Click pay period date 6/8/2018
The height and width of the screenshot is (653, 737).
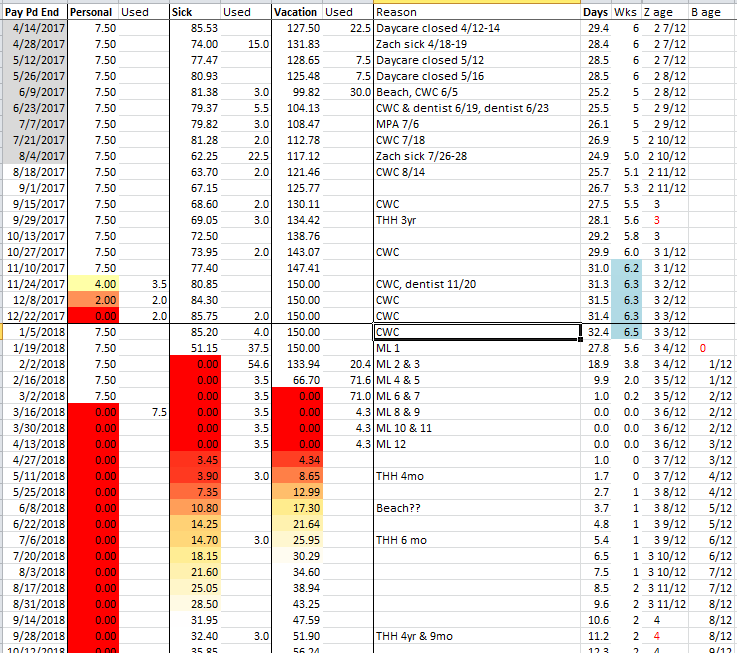click(x=34, y=508)
